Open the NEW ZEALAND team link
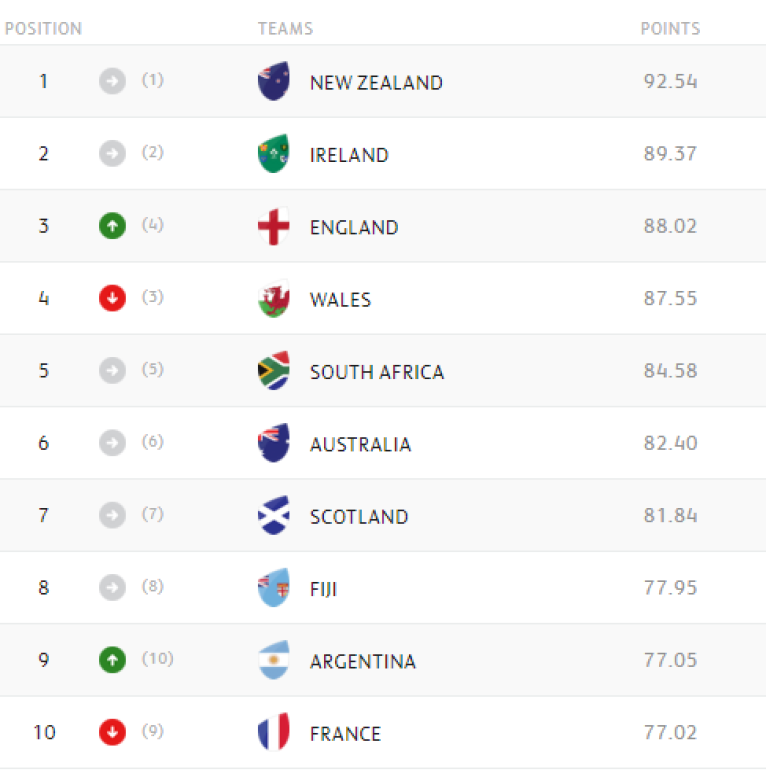Screen dimensions: 766x777 click(376, 83)
